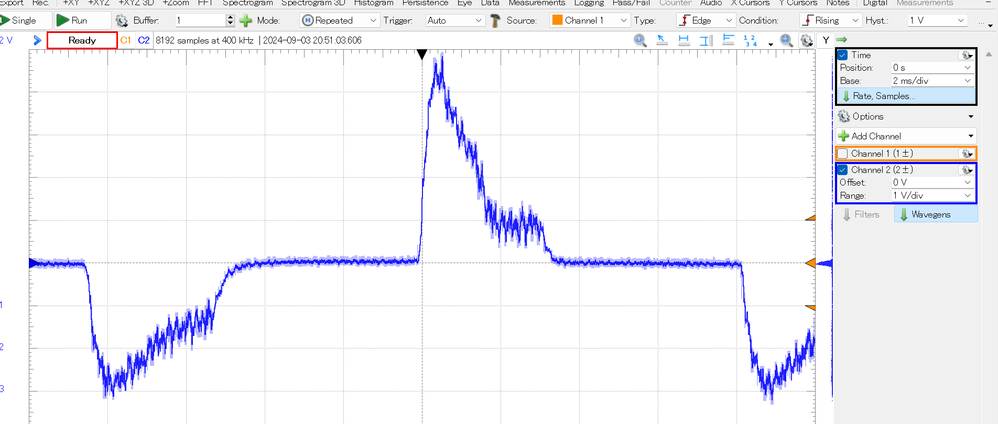The height and width of the screenshot is (424, 998).
Task: Click blue zero-level arrow at plot left edge
Action: tap(34, 262)
